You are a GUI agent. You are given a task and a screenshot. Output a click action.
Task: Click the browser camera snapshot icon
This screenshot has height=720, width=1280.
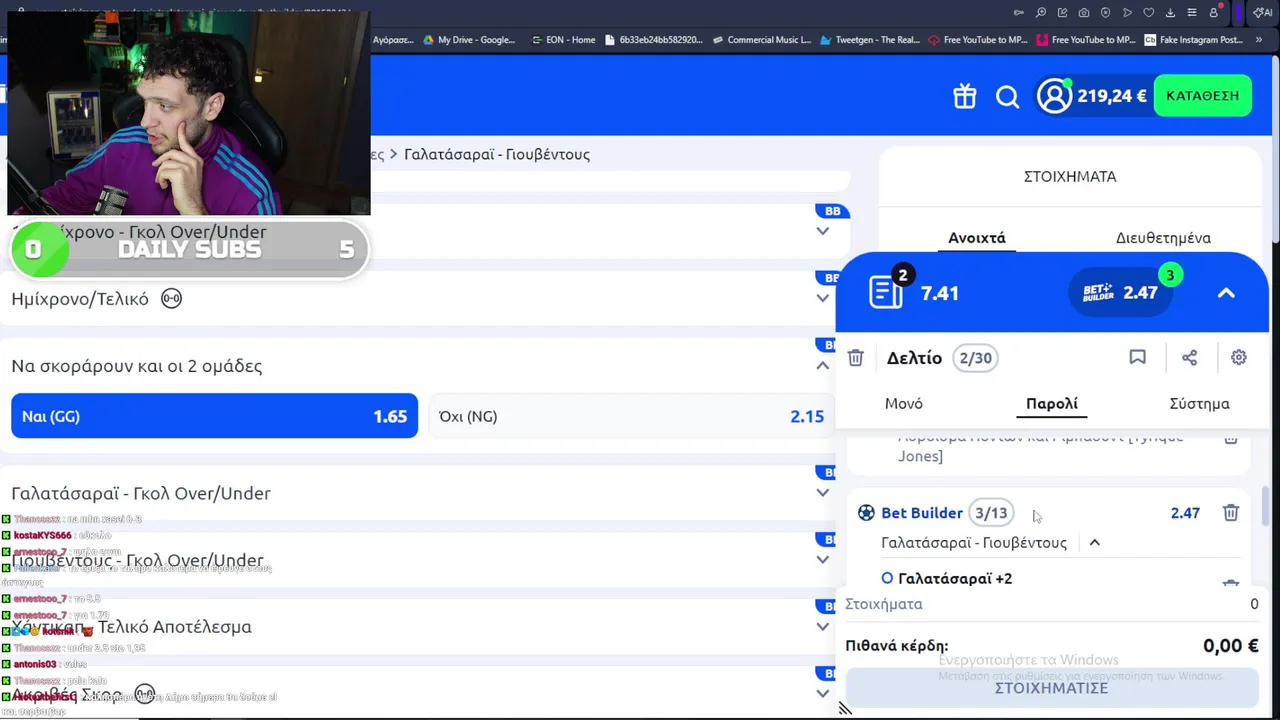pyautogui.click(x=1084, y=13)
